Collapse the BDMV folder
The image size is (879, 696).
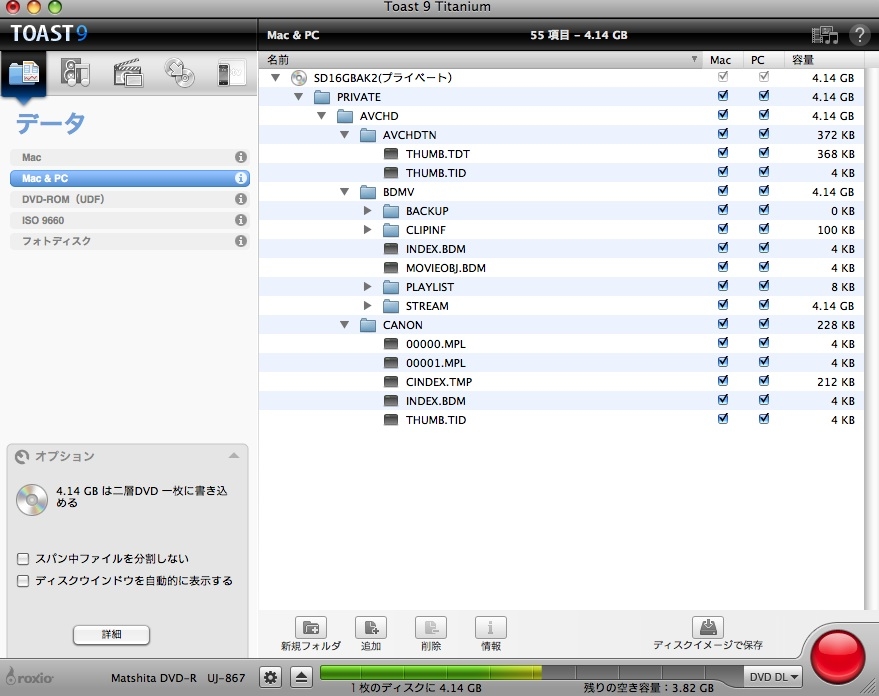(x=345, y=192)
